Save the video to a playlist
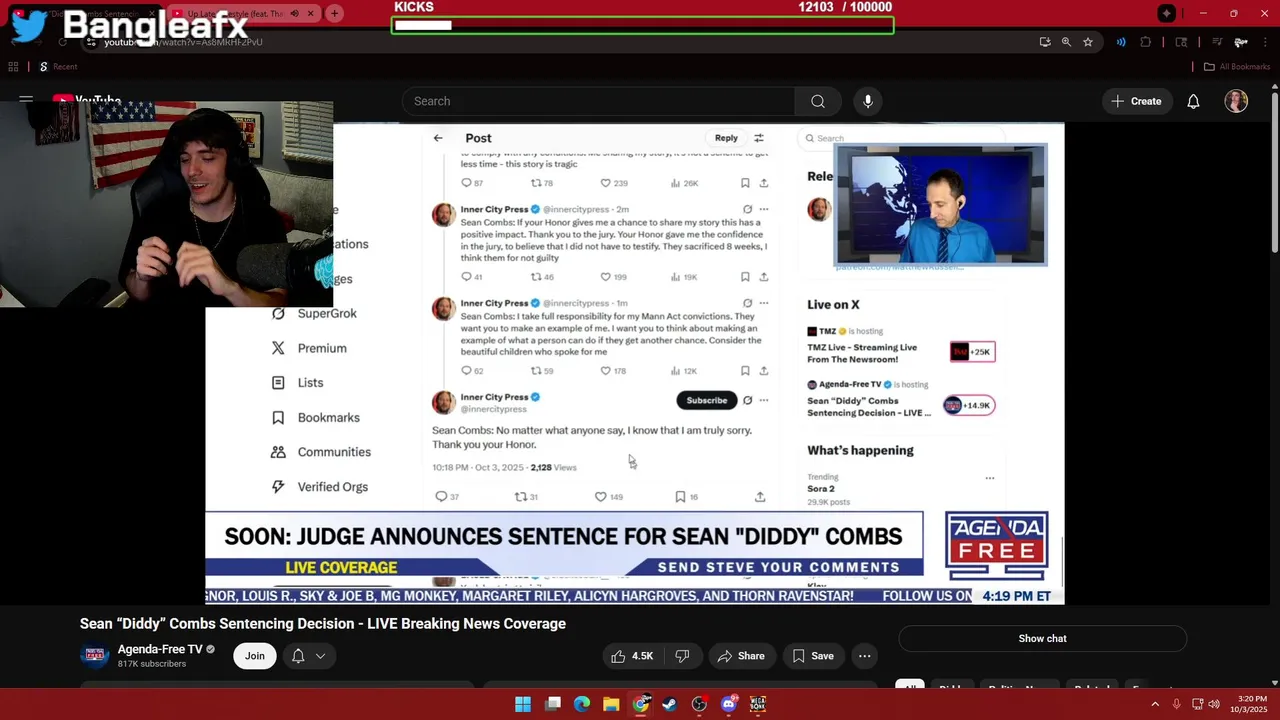The width and height of the screenshot is (1280, 720). click(x=812, y=656)
